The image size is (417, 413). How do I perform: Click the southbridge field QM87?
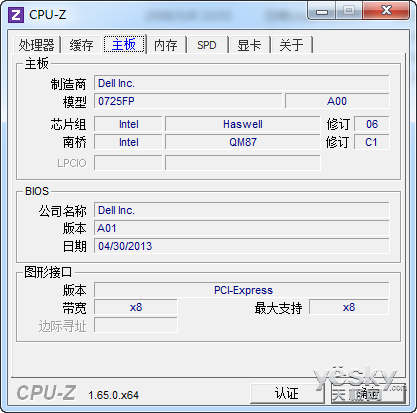tap(243, 142)
